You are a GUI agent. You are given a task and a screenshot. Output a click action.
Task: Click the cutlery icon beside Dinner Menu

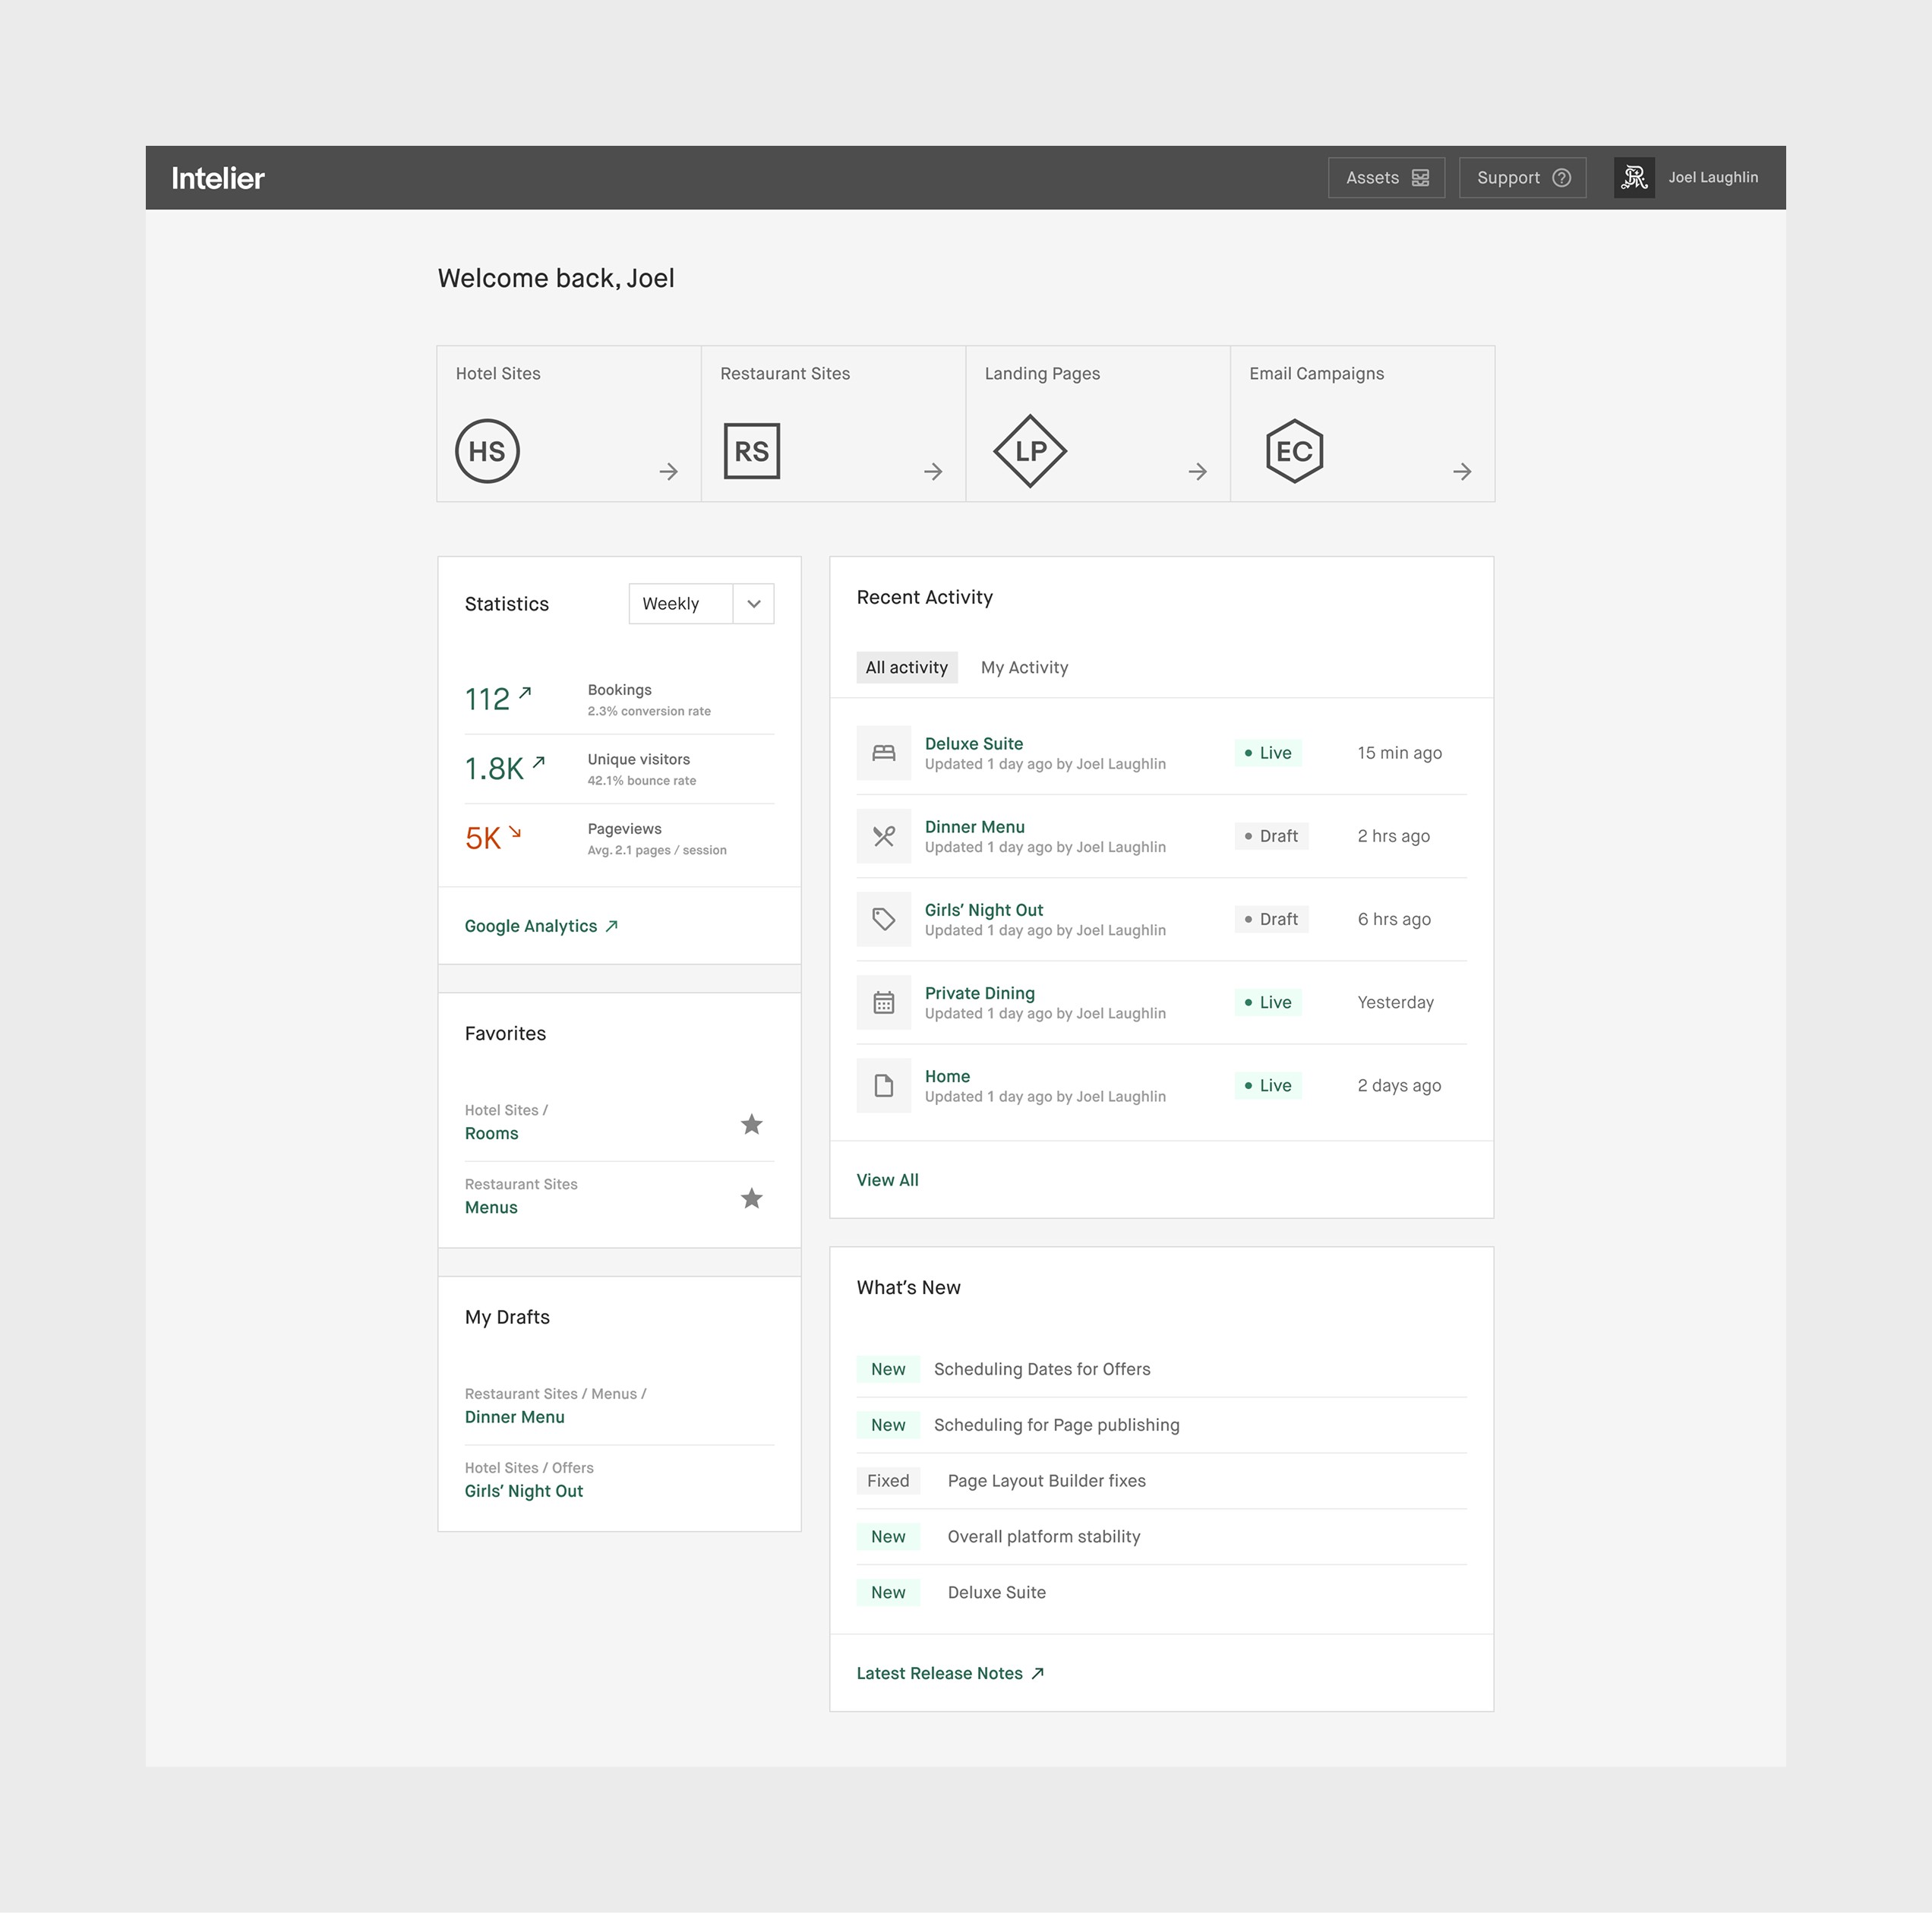point(884,836)
